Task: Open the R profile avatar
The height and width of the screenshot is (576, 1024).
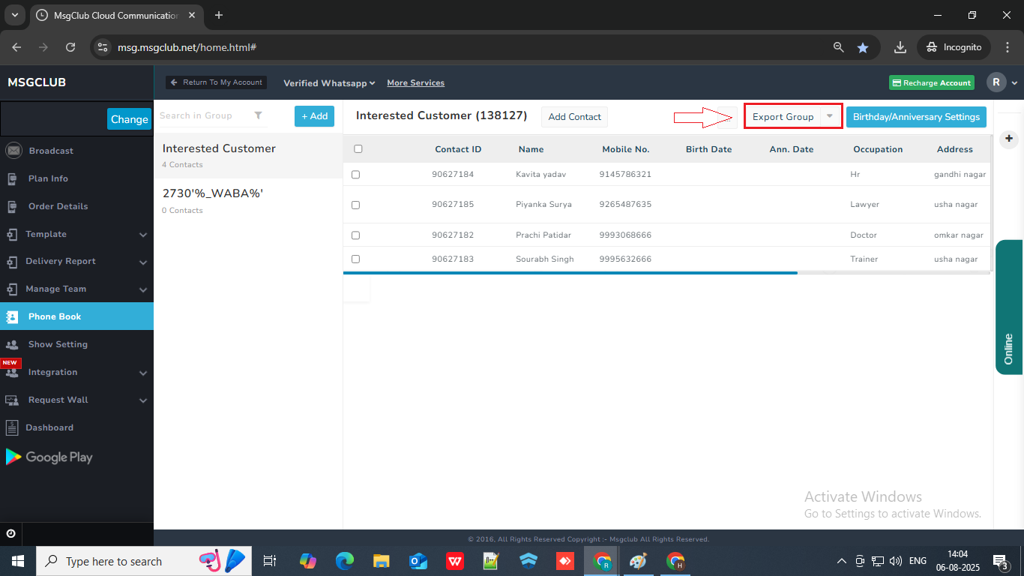Action: pyautogui.click(x=996, y=82)
